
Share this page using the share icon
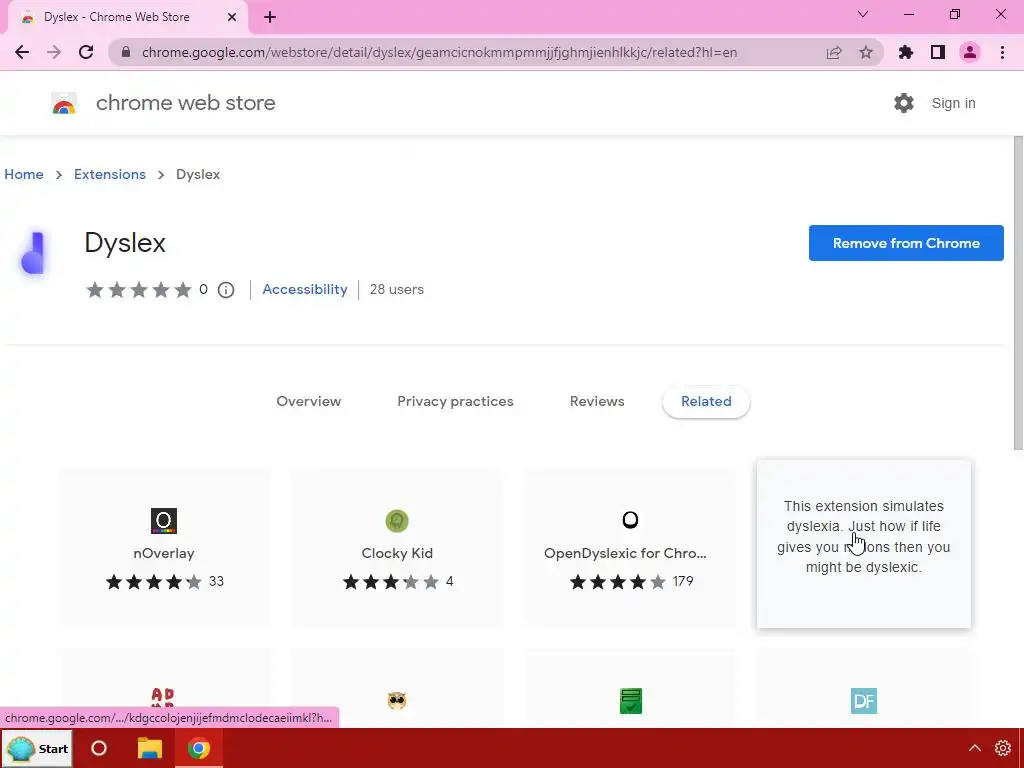click(x=834, y=52)
